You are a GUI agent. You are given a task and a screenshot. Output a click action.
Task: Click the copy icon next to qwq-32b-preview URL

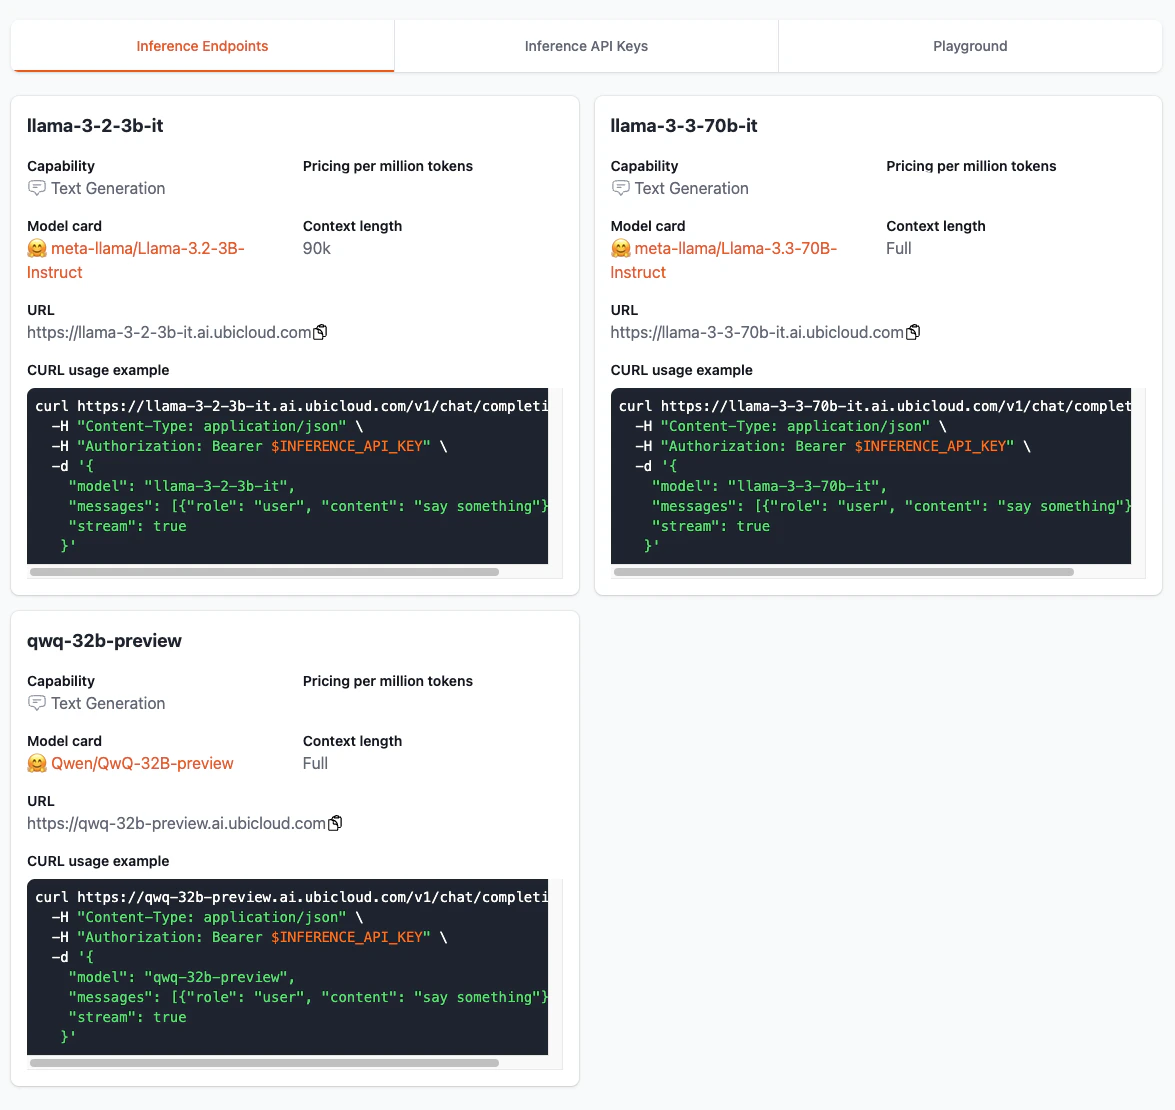336,822
